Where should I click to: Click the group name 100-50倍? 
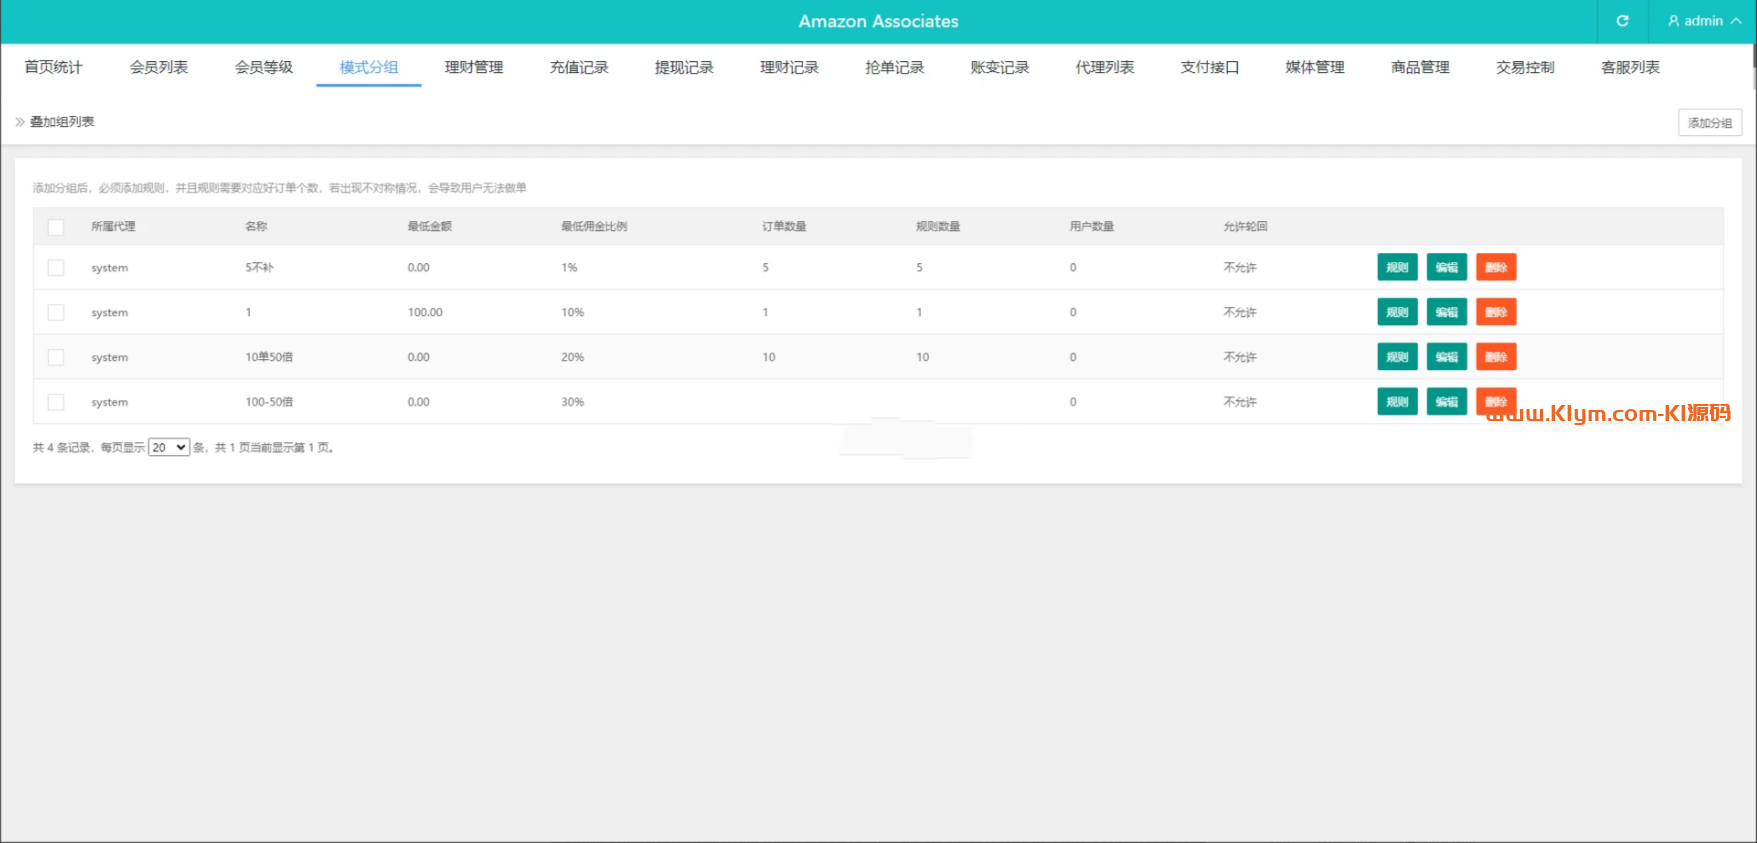click(x=269, y=402)
